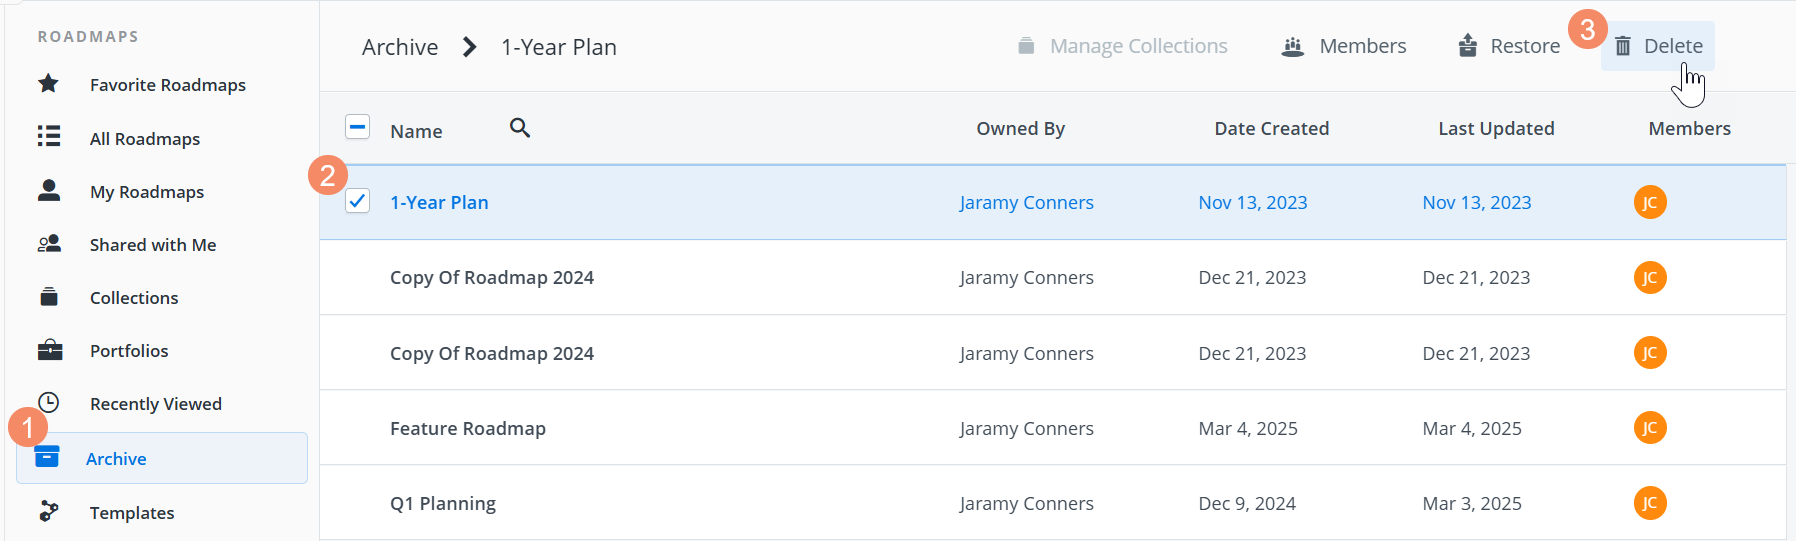The width and height of the screenshot is (1796, 541).
Task: Restore the selected roadmap
Action: click(x=1509, y=46)
